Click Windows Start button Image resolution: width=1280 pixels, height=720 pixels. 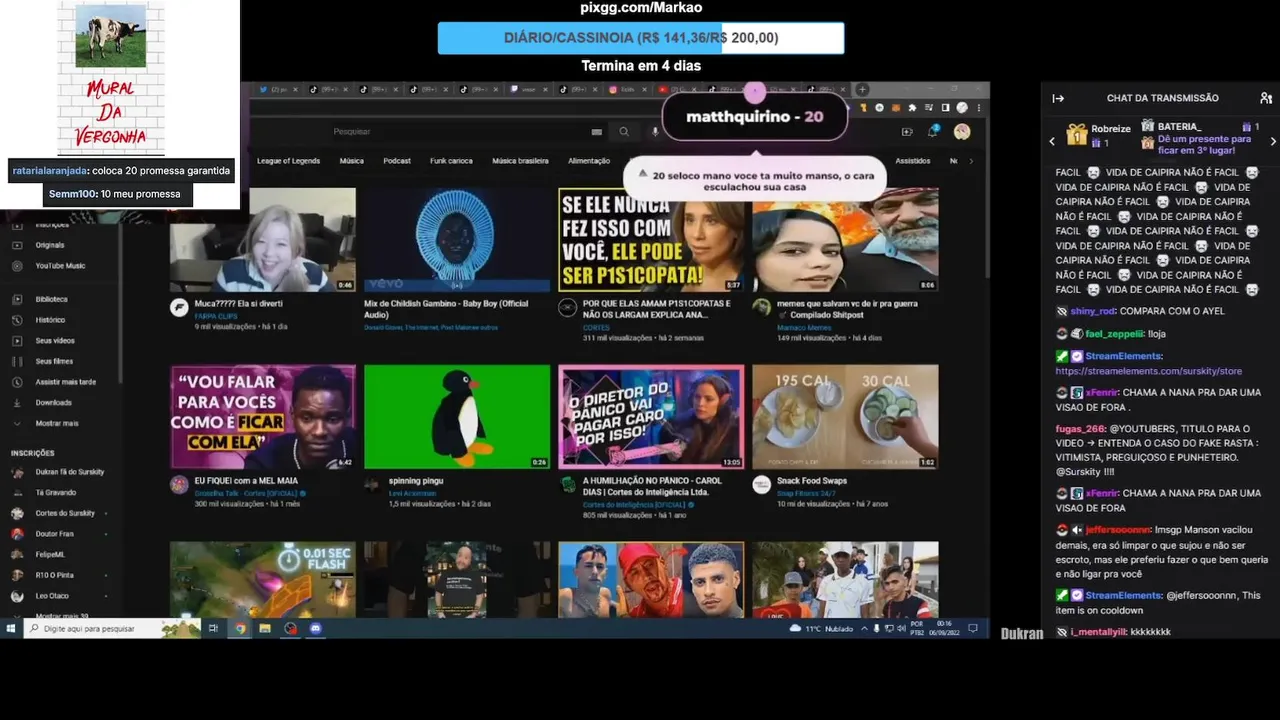[11, 628]
